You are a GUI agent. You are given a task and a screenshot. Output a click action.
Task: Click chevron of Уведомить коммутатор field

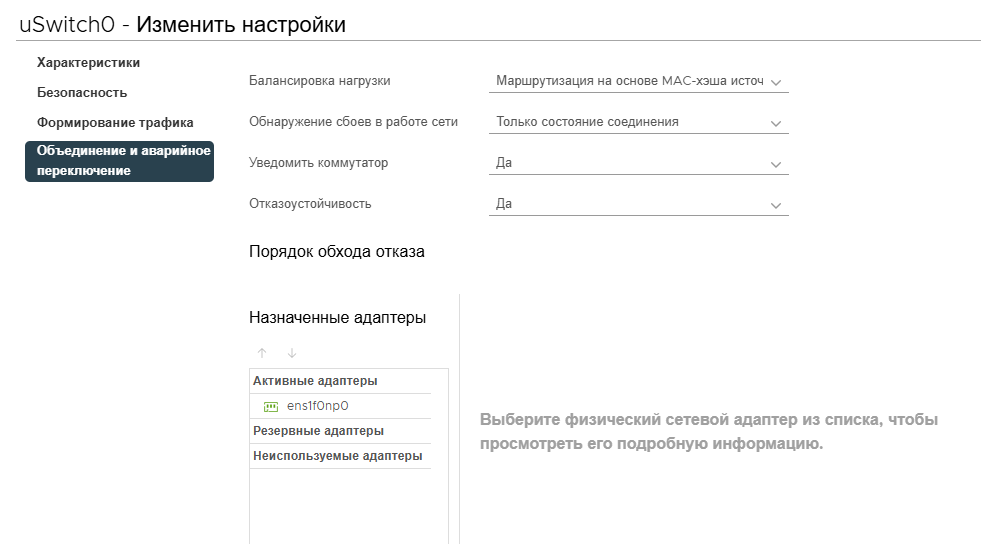tap(776, 164)
